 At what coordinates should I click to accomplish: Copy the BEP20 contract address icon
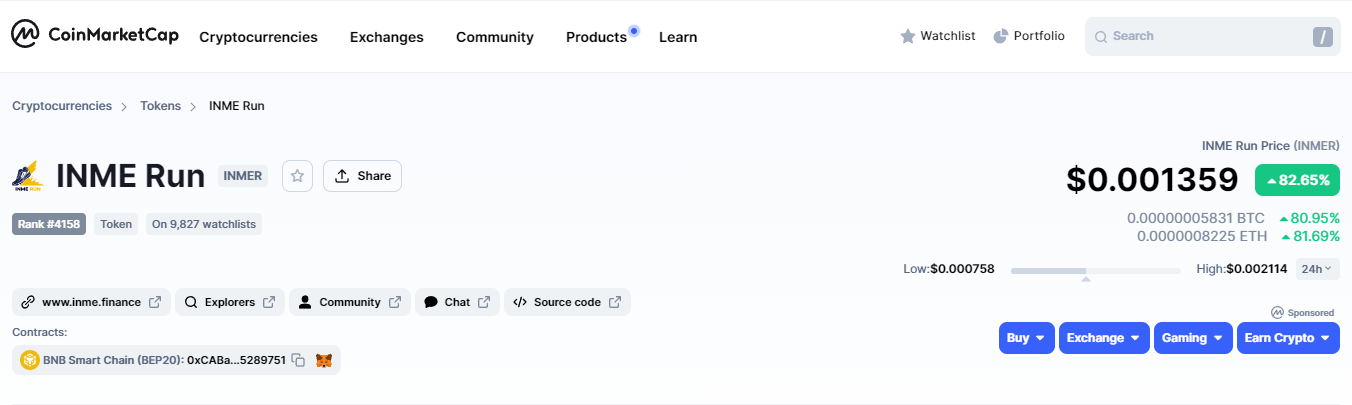coord(298,360)
